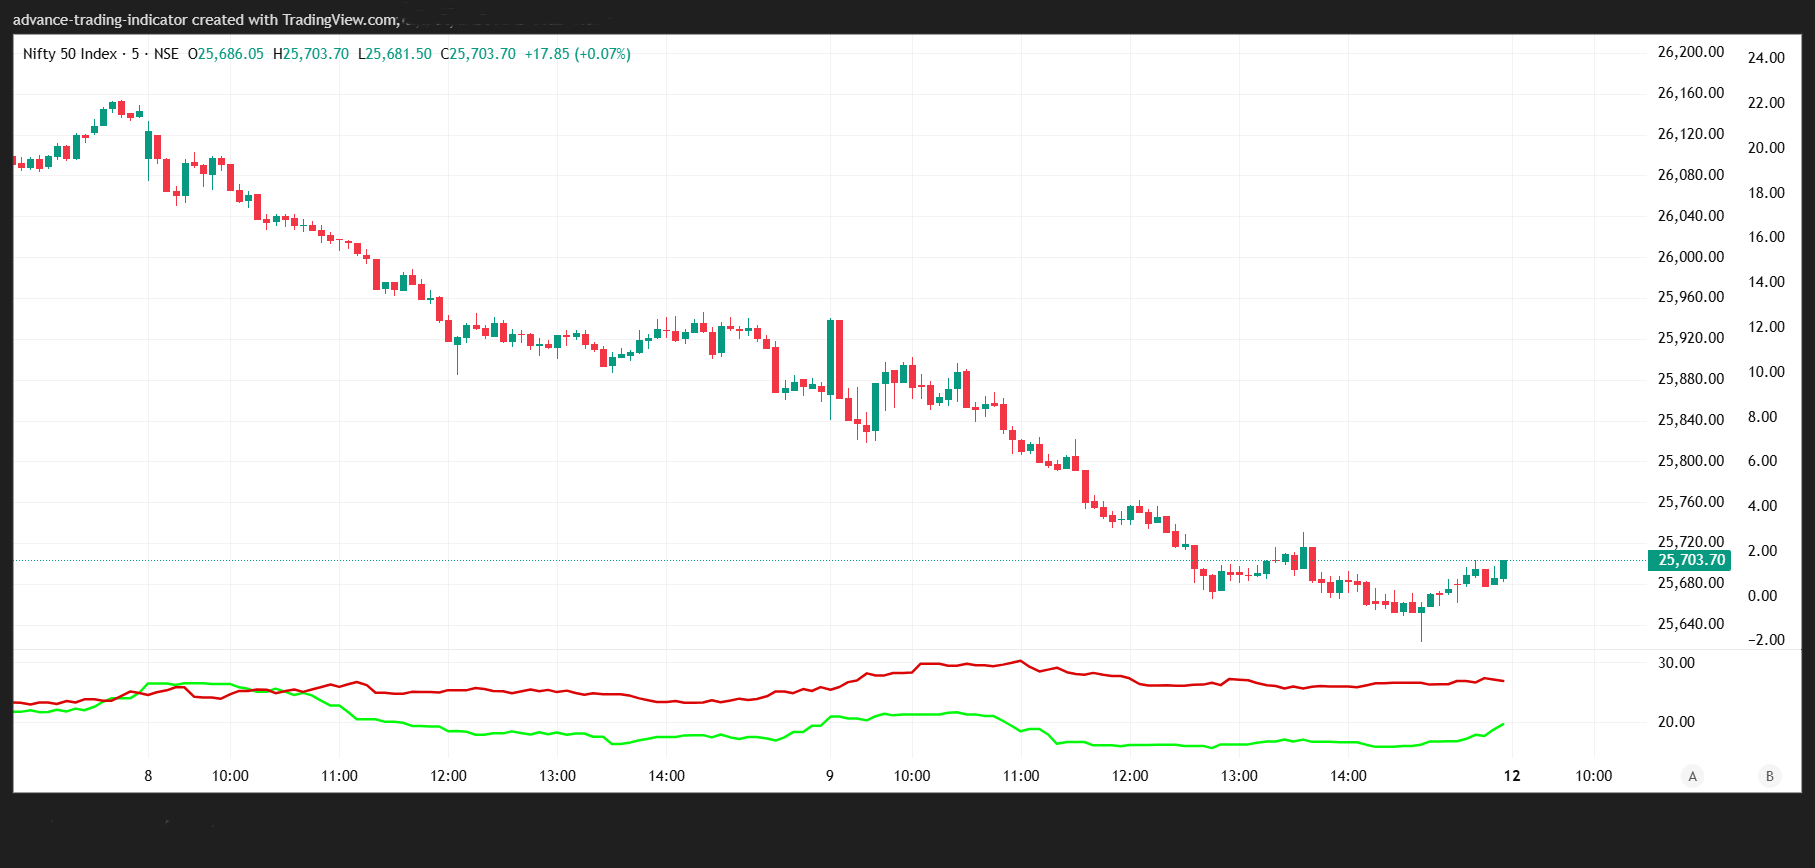Select the current price tag 25,703.70 on the price axis
The height and width of the screenshot is (868, 1815).
(1690, 560)
